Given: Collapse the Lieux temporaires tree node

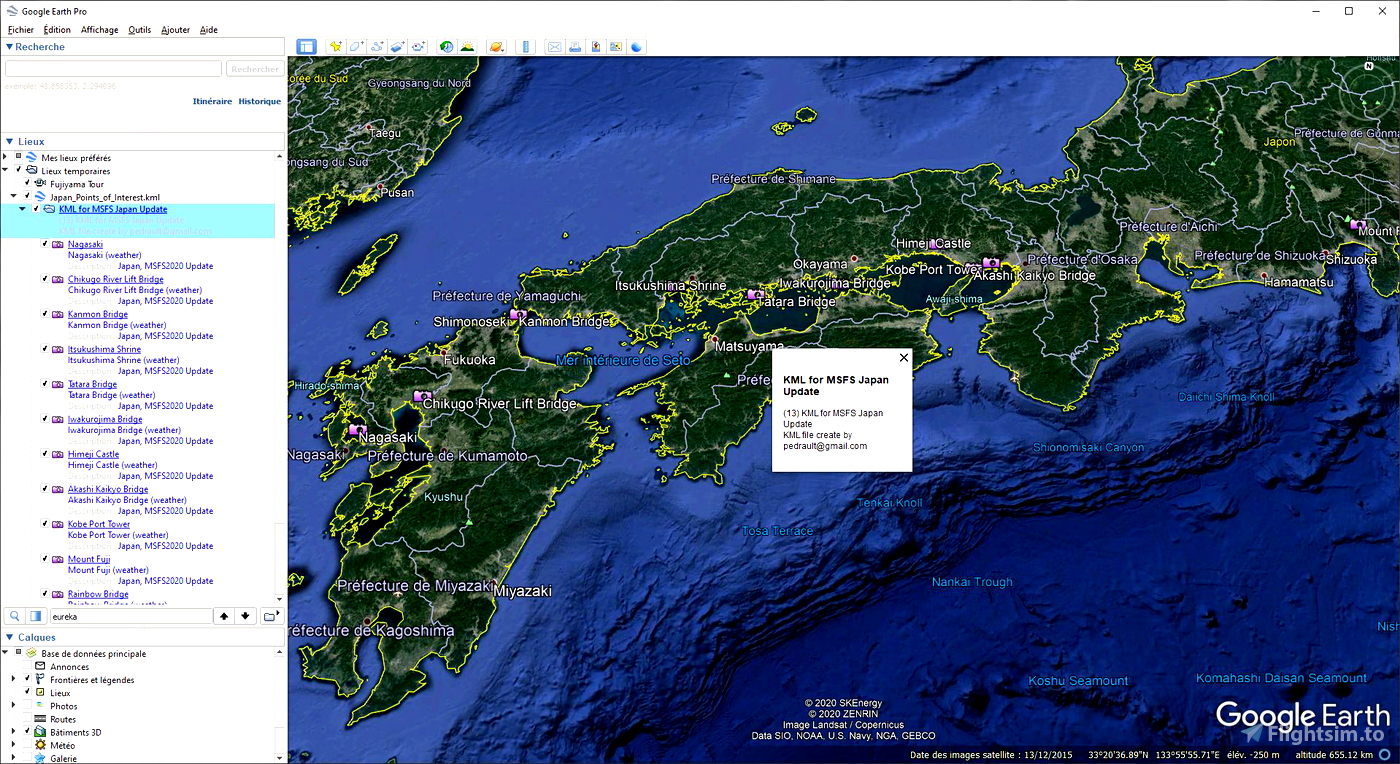Looking at the screenshot, I should pyautogui.click(x=6, y=170).
